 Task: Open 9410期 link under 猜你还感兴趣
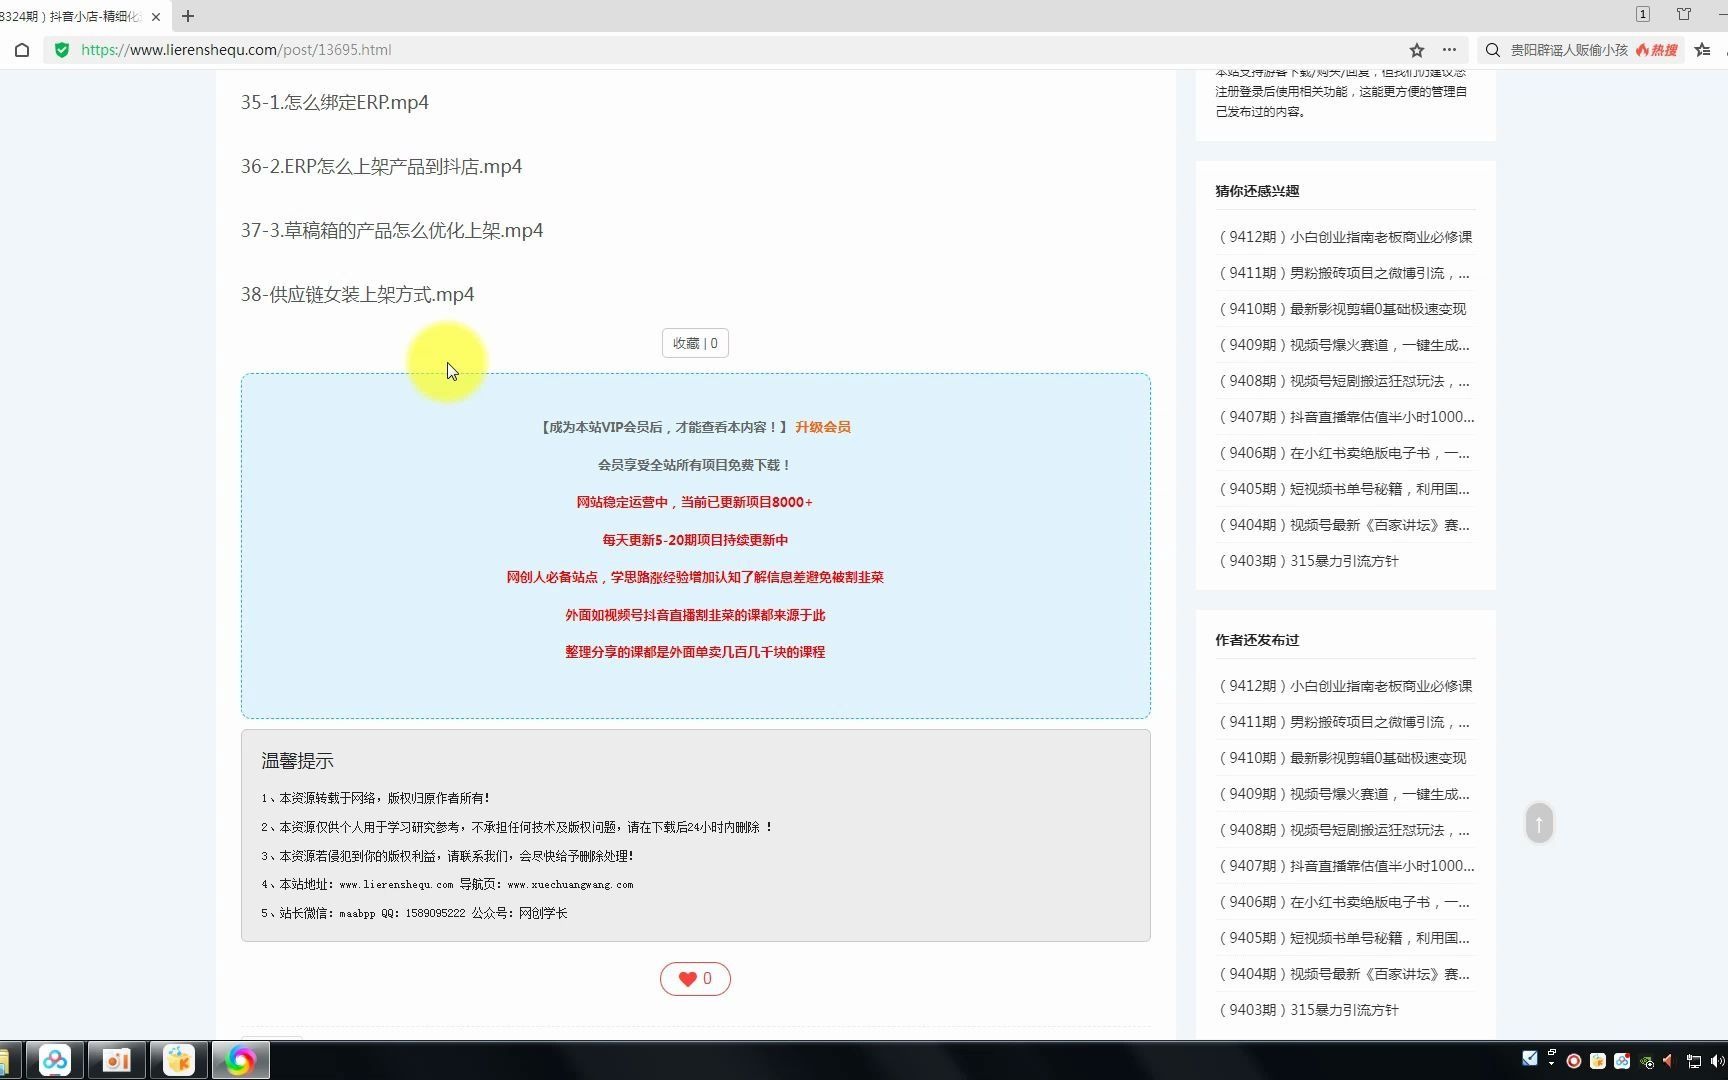[x=1341, y=309]
